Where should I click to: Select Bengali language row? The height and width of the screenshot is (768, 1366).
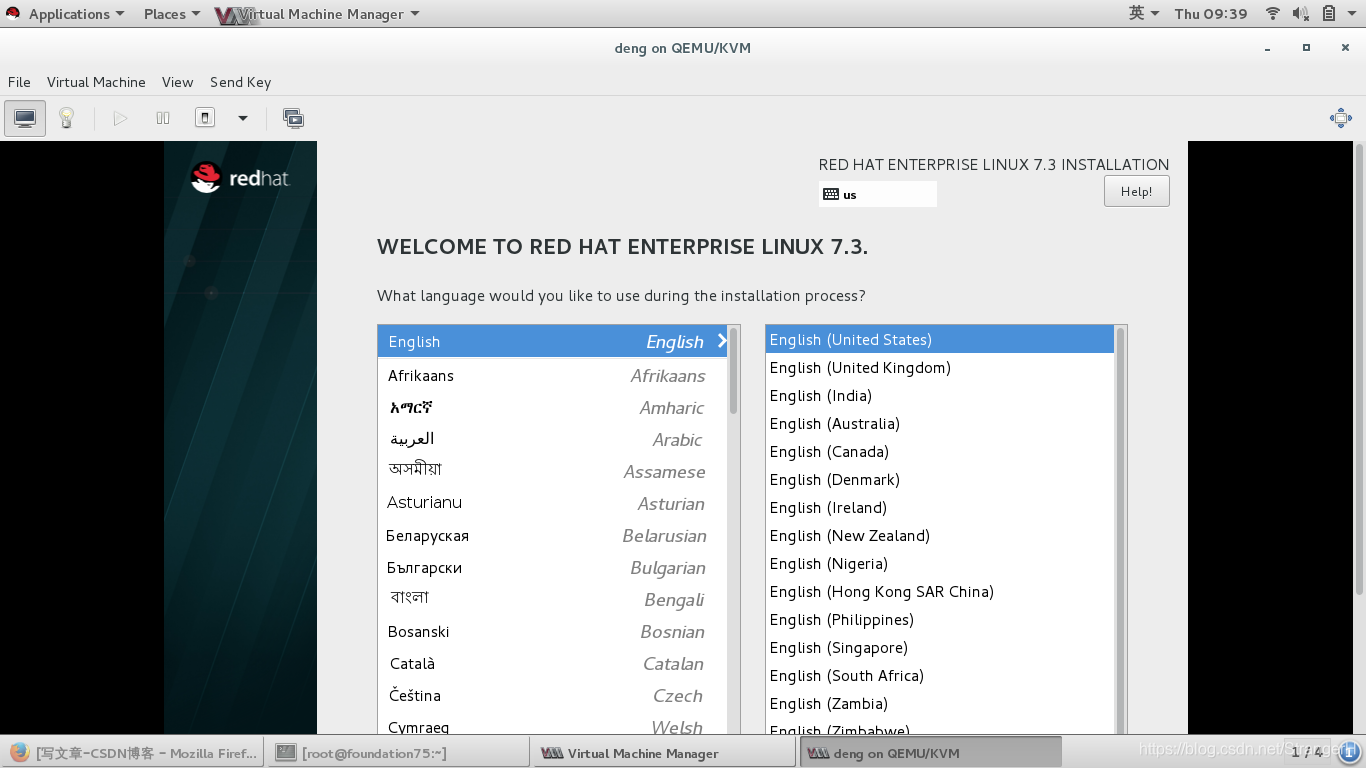pyautogui.click(x=552, y=600)
